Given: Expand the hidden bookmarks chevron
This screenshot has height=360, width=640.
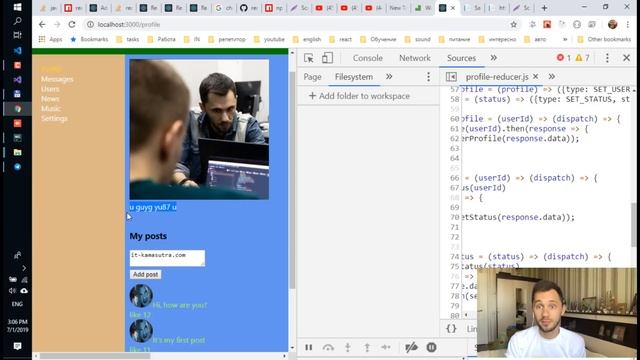Looking at the screenshot, I should [x=565, y=39].
